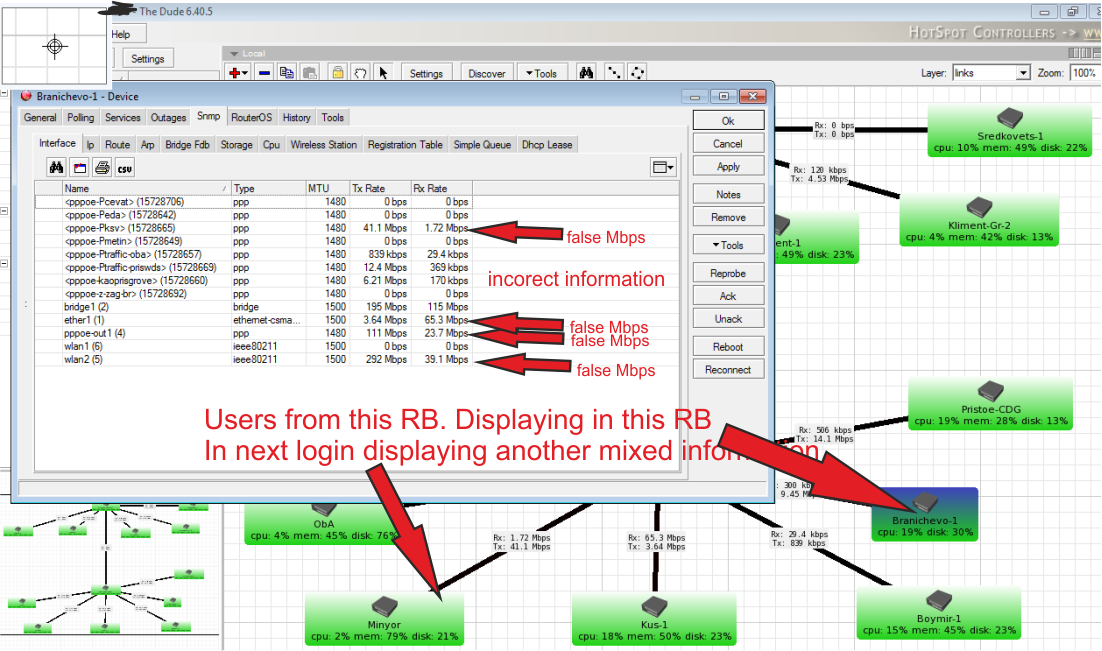1102x651 pixels.
Task: Click the Minyor device node
Action: coord(384,619)
